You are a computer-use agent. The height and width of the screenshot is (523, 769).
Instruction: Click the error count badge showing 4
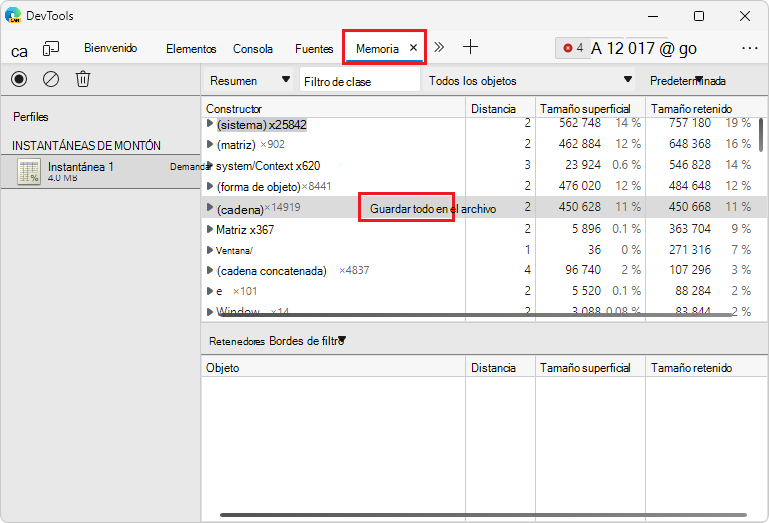coord(573,48)
